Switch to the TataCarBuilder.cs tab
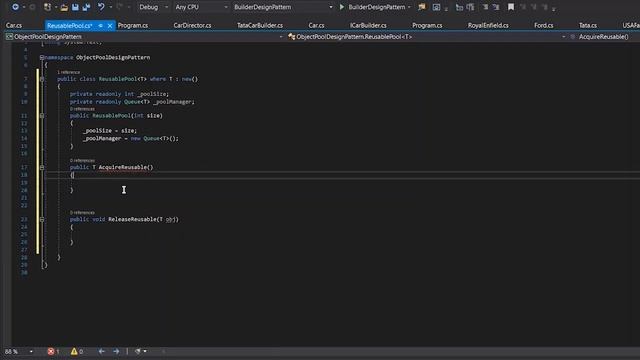The width and height of the screenshot is (640, 360). (260, 25)
